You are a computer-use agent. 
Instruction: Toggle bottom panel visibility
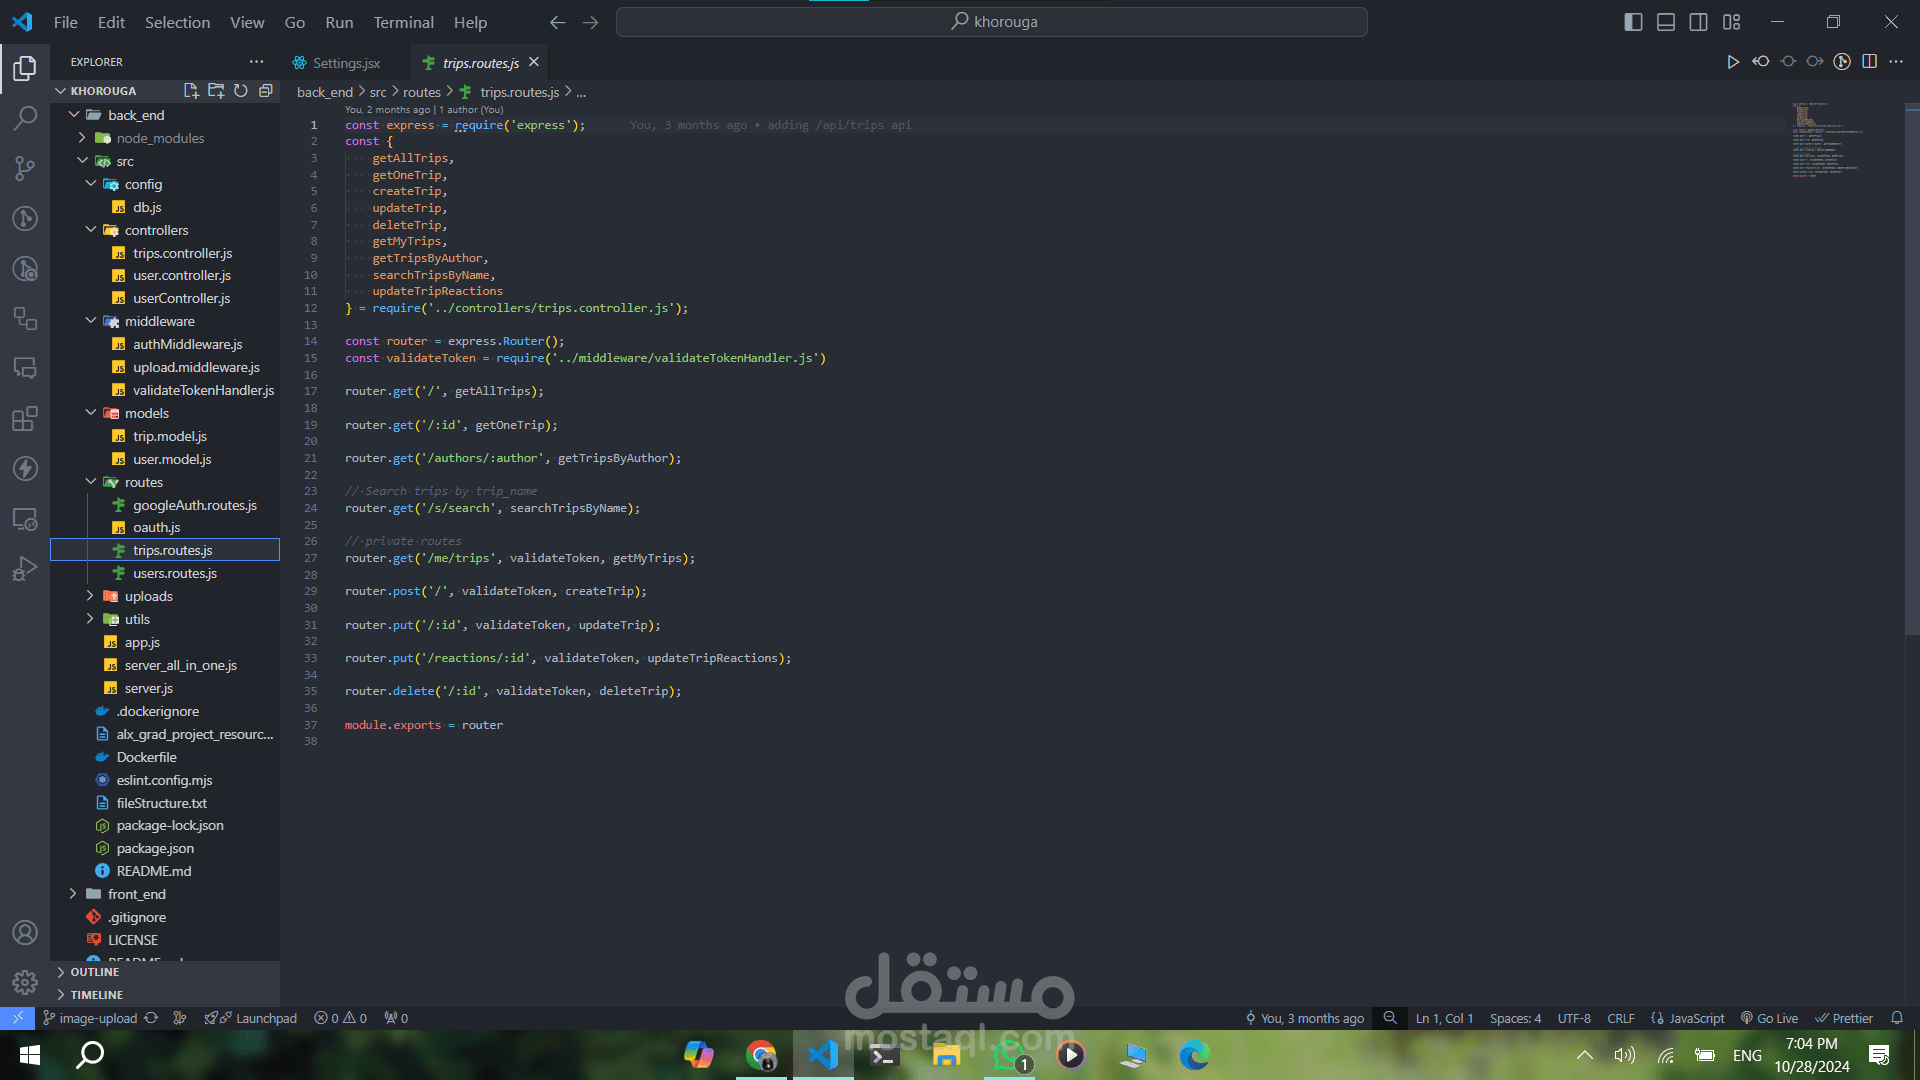(x=1666, y=22)
